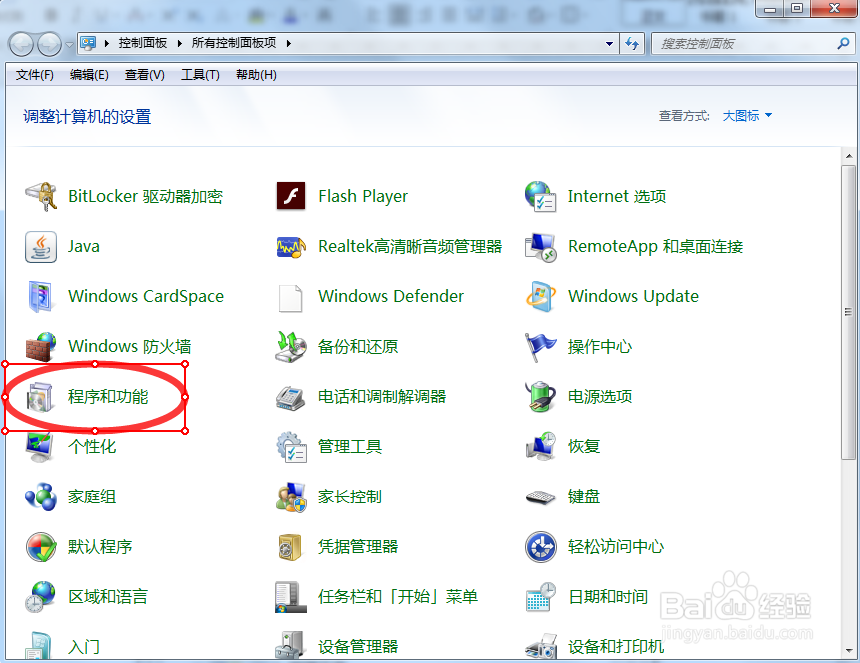Go forward with the Forward arrow button

(x=49, y=44)
